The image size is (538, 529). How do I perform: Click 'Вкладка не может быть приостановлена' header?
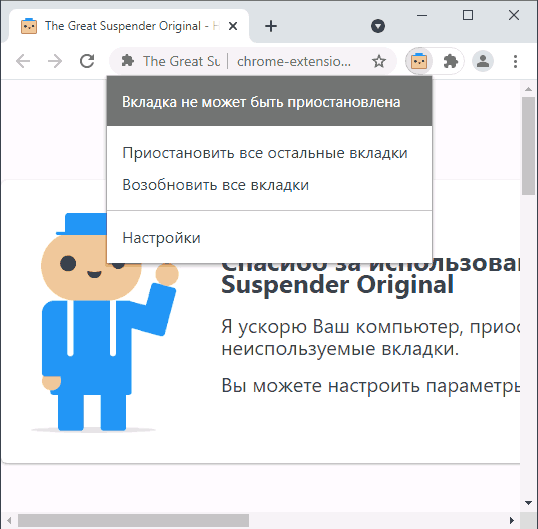pos(269,101)
